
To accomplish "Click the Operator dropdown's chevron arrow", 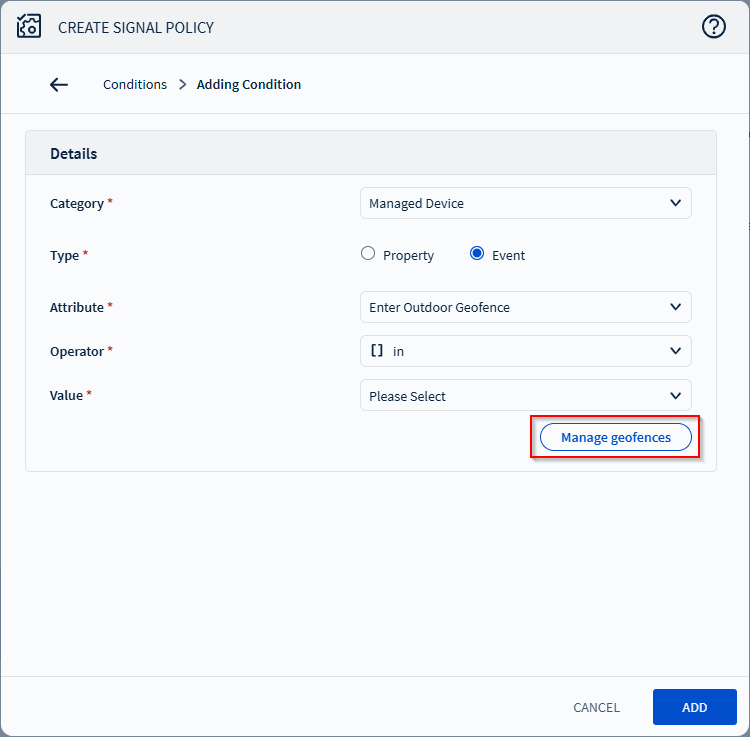I will click(x=675, y=351).
